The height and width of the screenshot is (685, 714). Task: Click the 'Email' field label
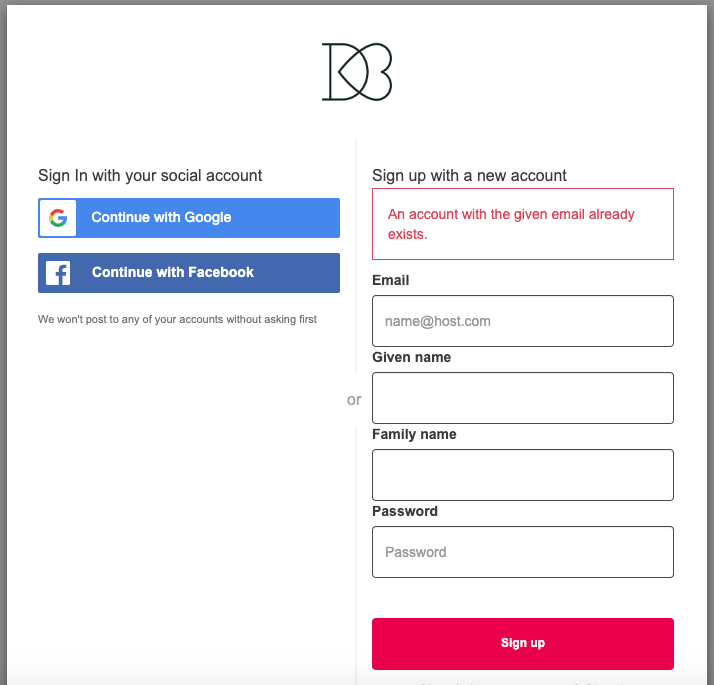tap(390, 280)
